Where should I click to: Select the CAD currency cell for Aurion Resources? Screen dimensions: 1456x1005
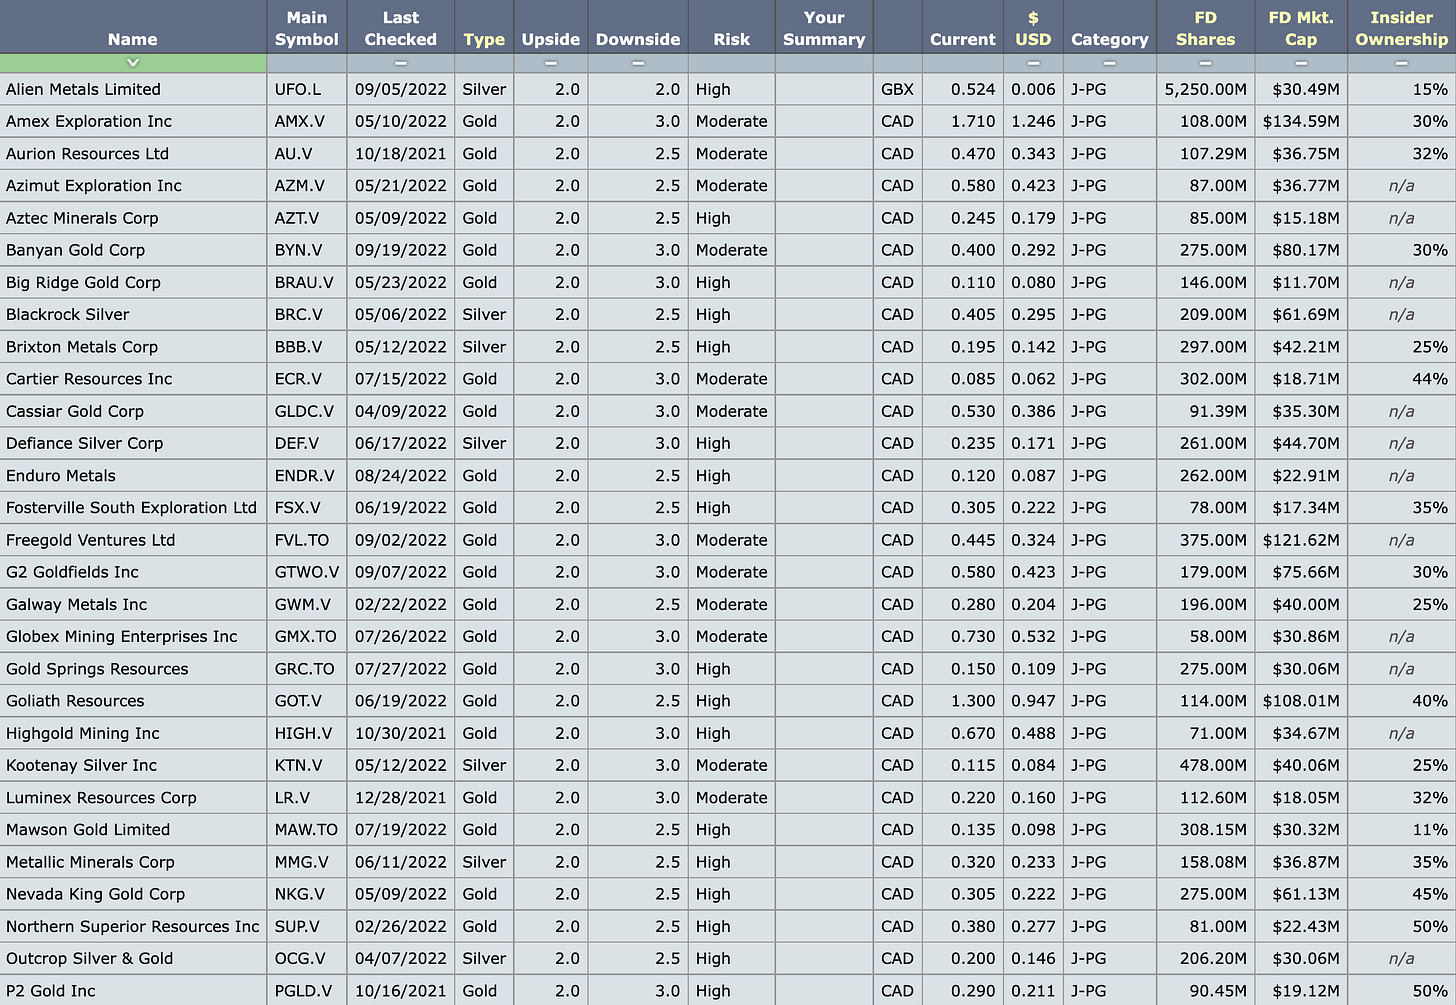(x=897, y=153)
